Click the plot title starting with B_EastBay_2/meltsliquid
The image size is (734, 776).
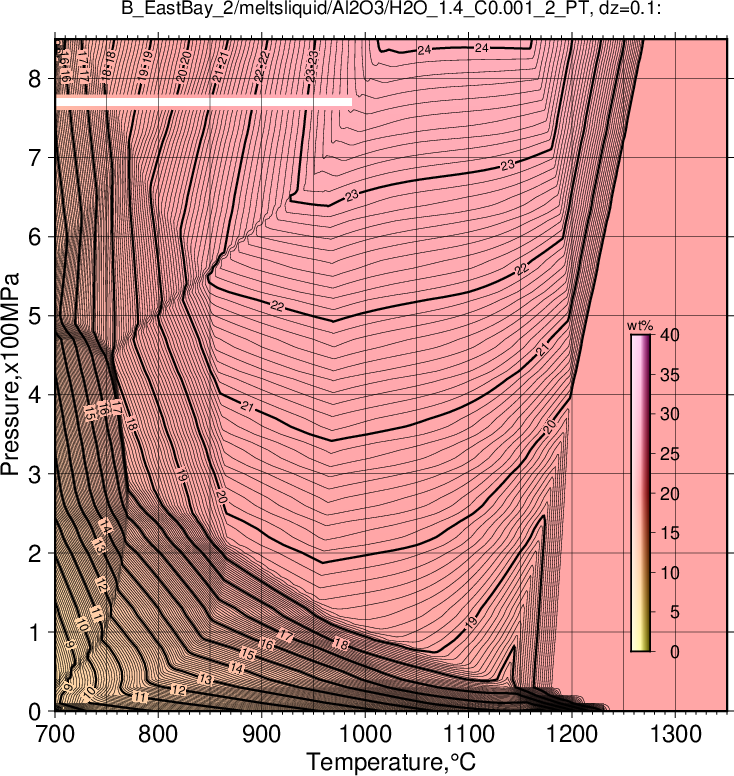click(391, 9)
